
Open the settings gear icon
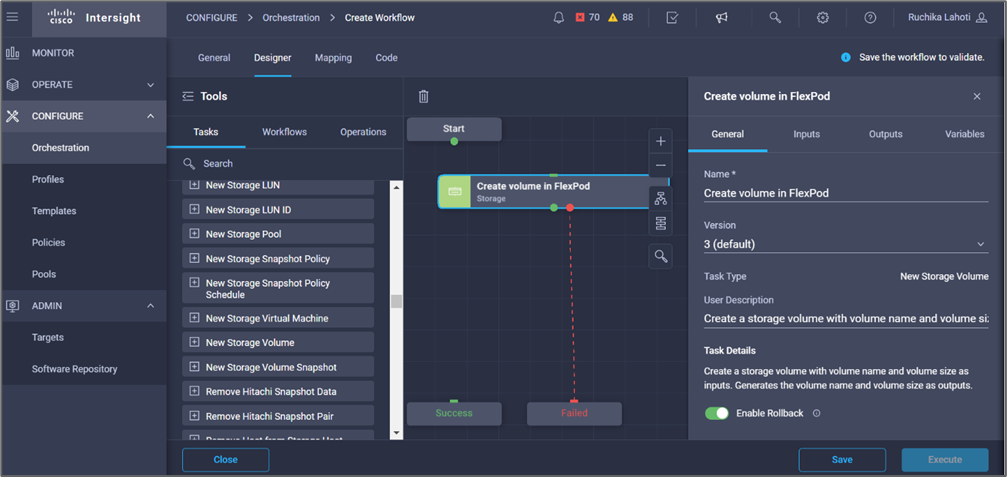pos(822,18)
